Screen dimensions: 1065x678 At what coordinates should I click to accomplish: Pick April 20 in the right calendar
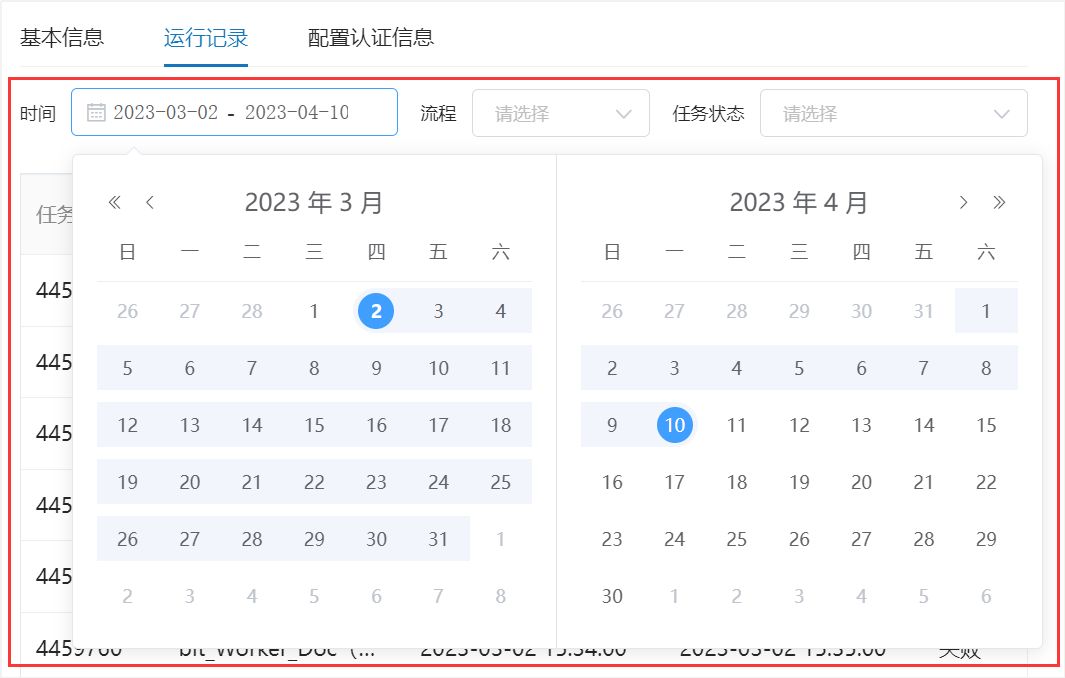[861, 482]
